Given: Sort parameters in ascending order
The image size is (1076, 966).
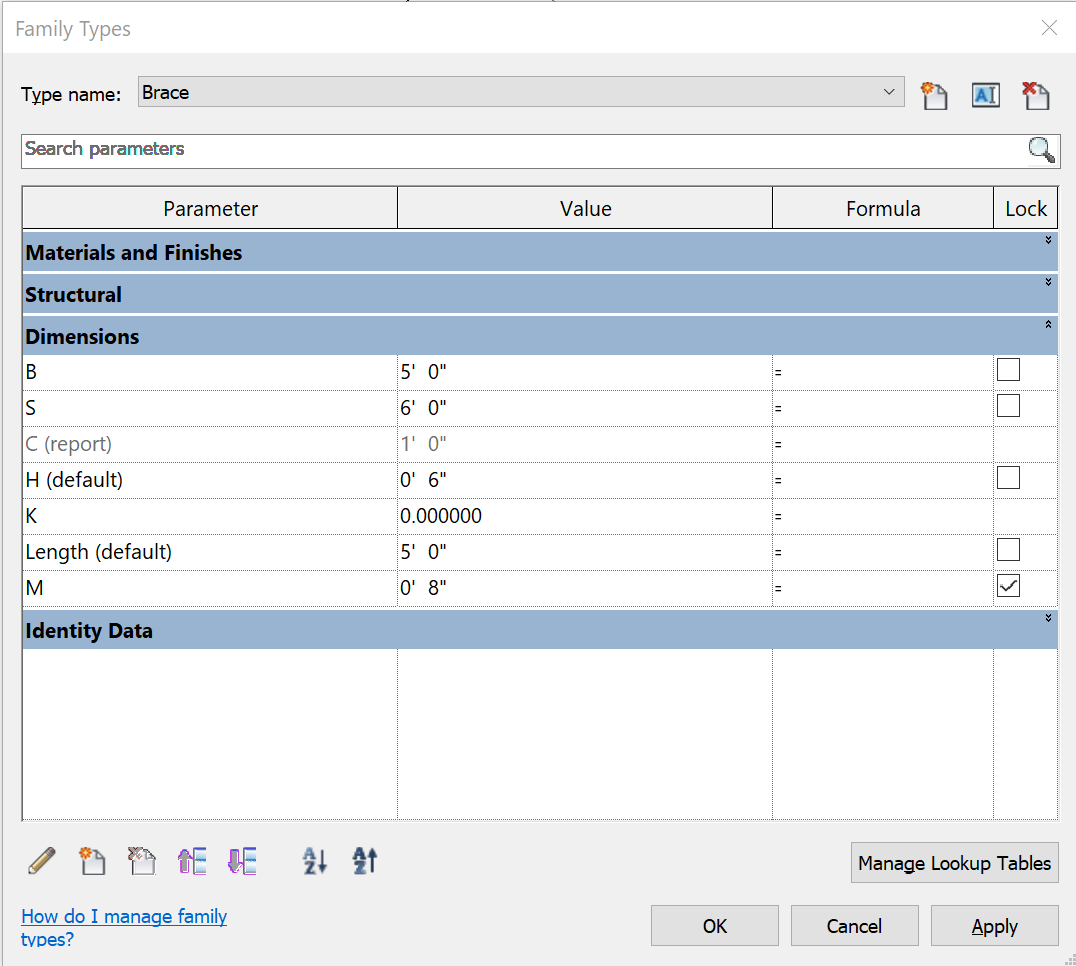Looking at the screenshot, I should click(x=315, y=861).
